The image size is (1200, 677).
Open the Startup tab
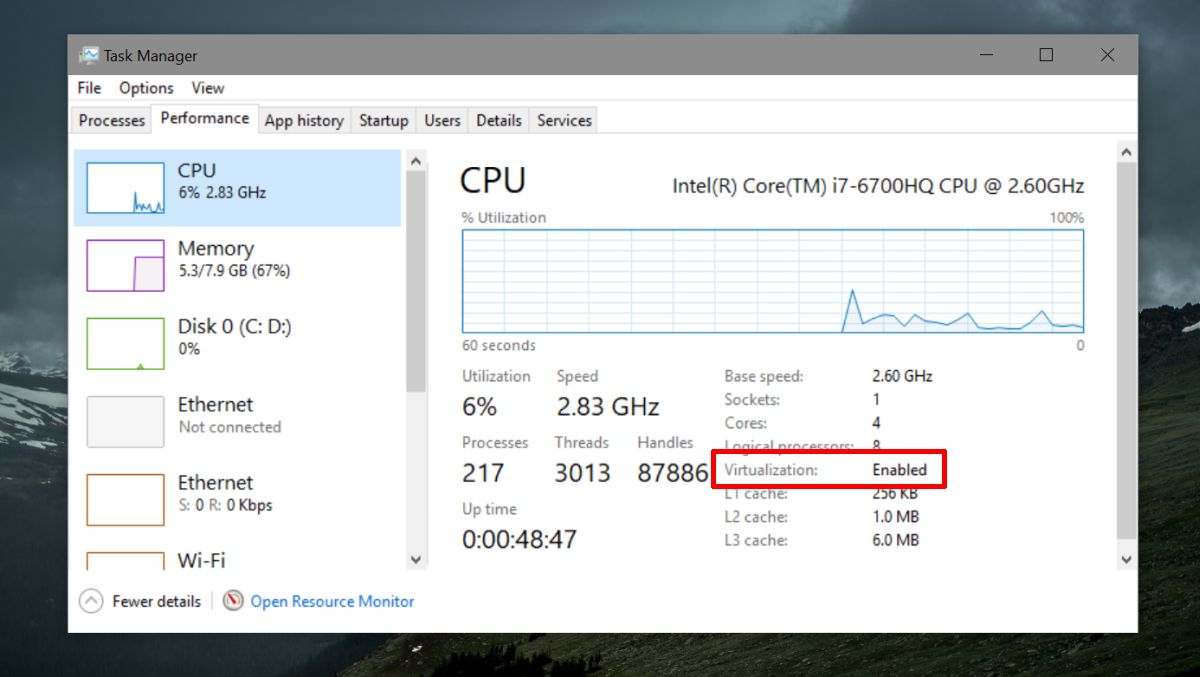pos(383,120)
